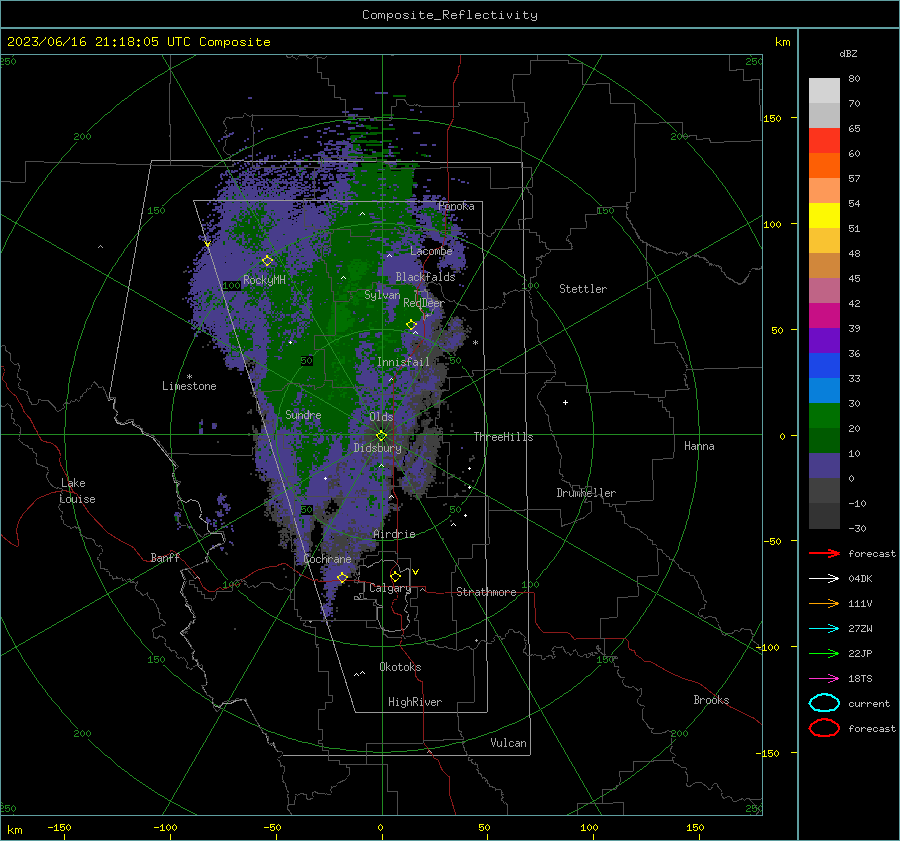Image resolution: width=900 pixels, height=841 pixels.
Task: Click the orange 111V arrow icon
Action: point(824,603)
